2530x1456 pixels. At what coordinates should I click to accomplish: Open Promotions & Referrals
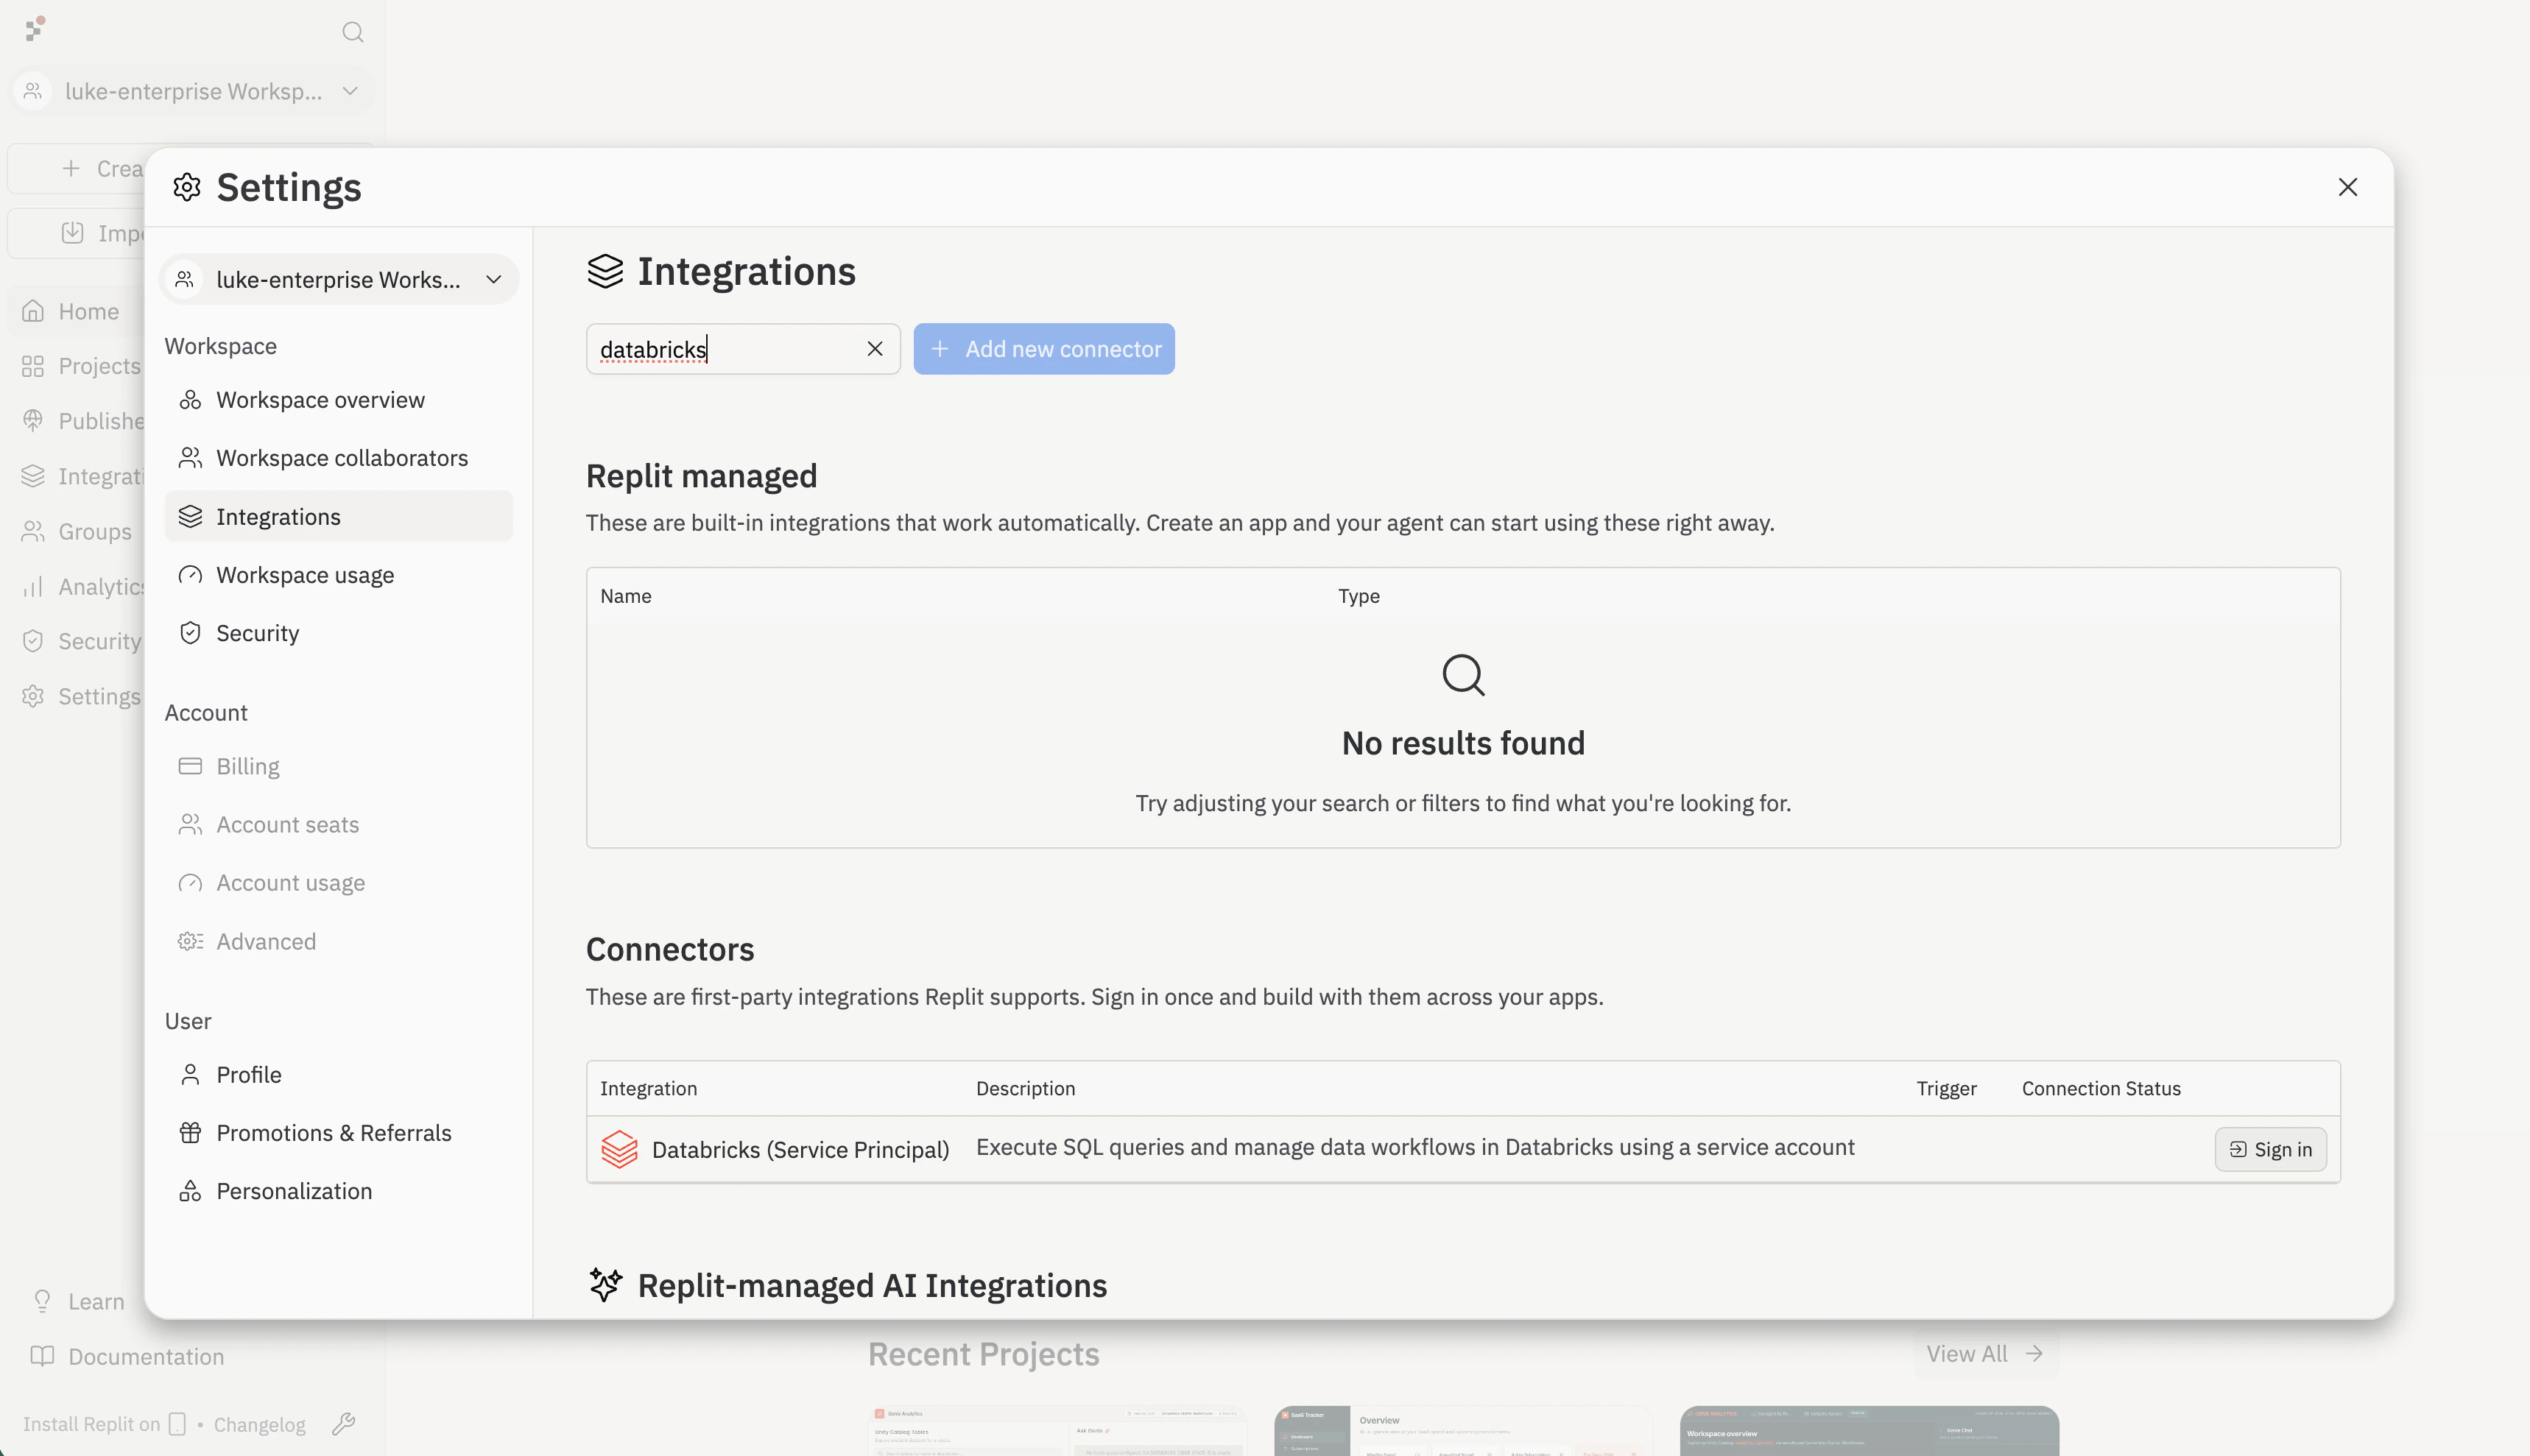point(338,1133)
